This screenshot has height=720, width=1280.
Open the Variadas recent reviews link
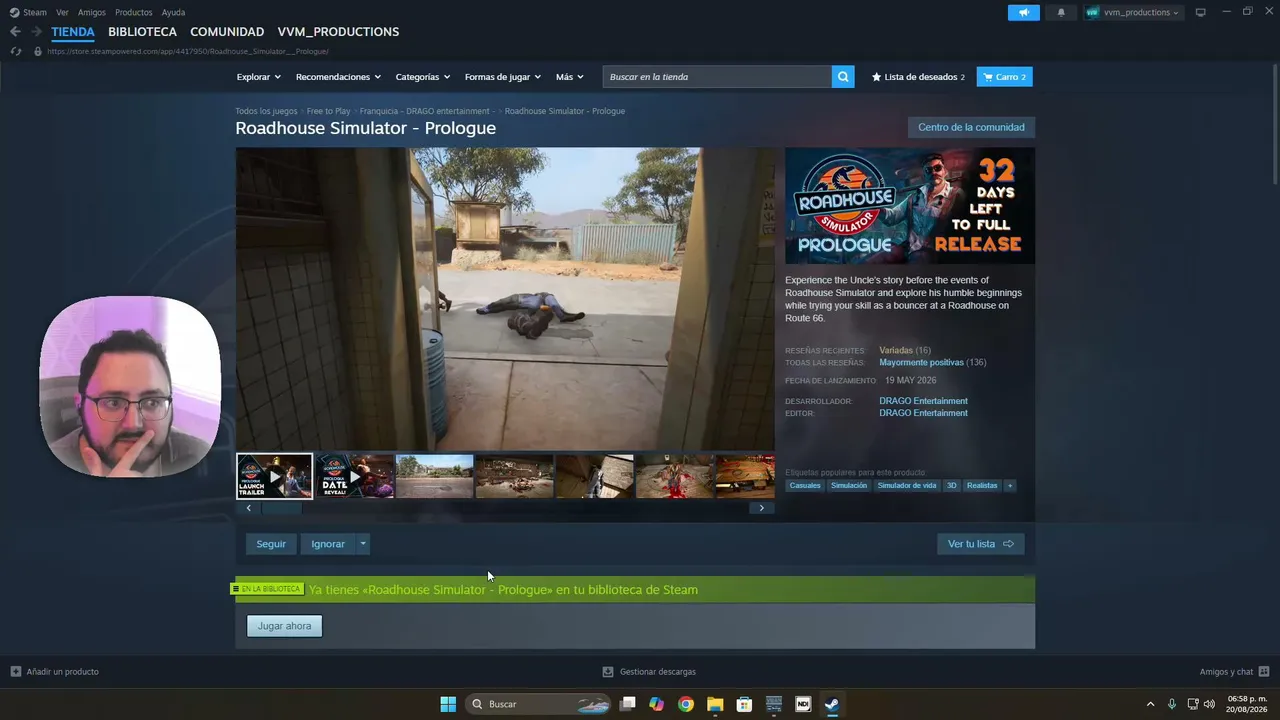(x=896, y=350)
